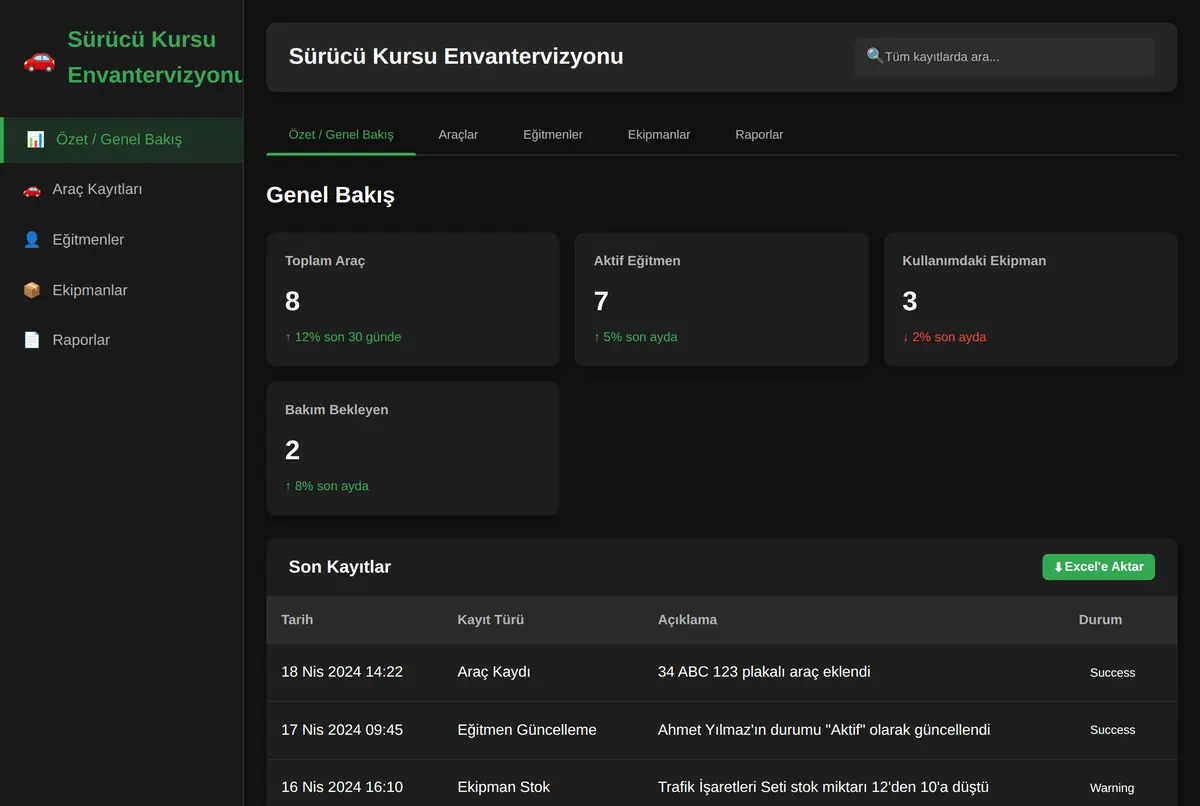Click the car icon beside Araç Kayıtları
1200x806 pixels.
click(x=32, y=189)
